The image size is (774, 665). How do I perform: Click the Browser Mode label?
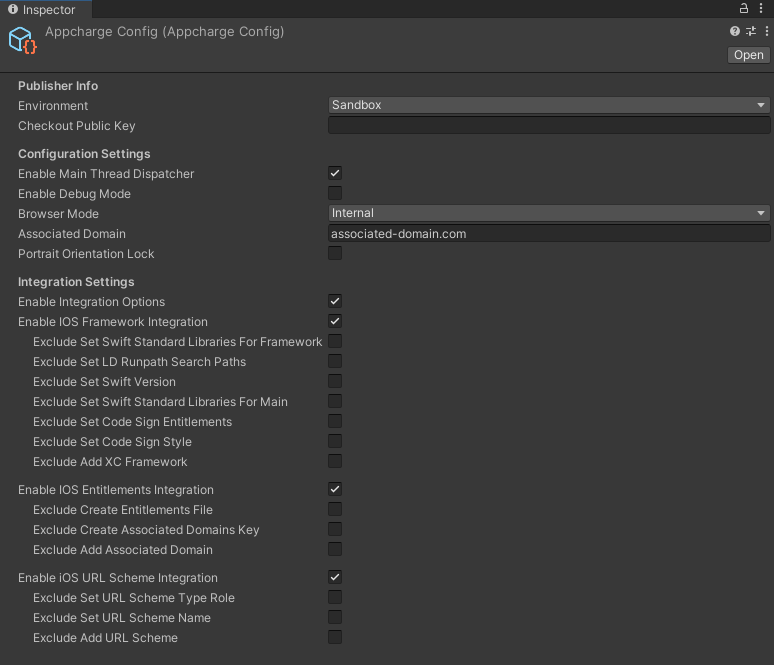click(58, 214)
